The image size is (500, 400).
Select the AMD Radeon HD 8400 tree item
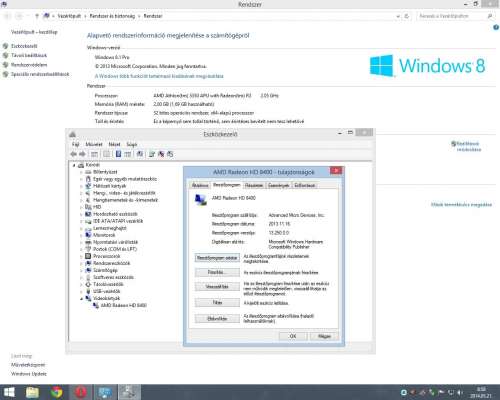[x=123, y=305]
